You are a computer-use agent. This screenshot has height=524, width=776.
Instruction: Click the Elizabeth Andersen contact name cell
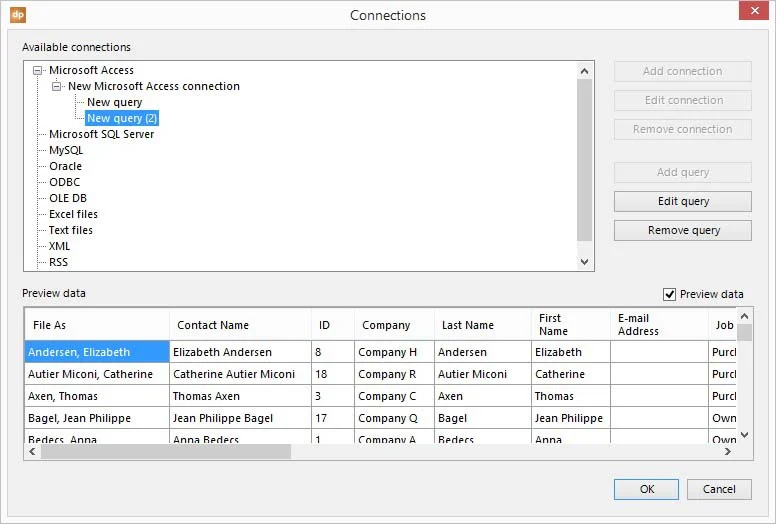(x=241, y=352)
